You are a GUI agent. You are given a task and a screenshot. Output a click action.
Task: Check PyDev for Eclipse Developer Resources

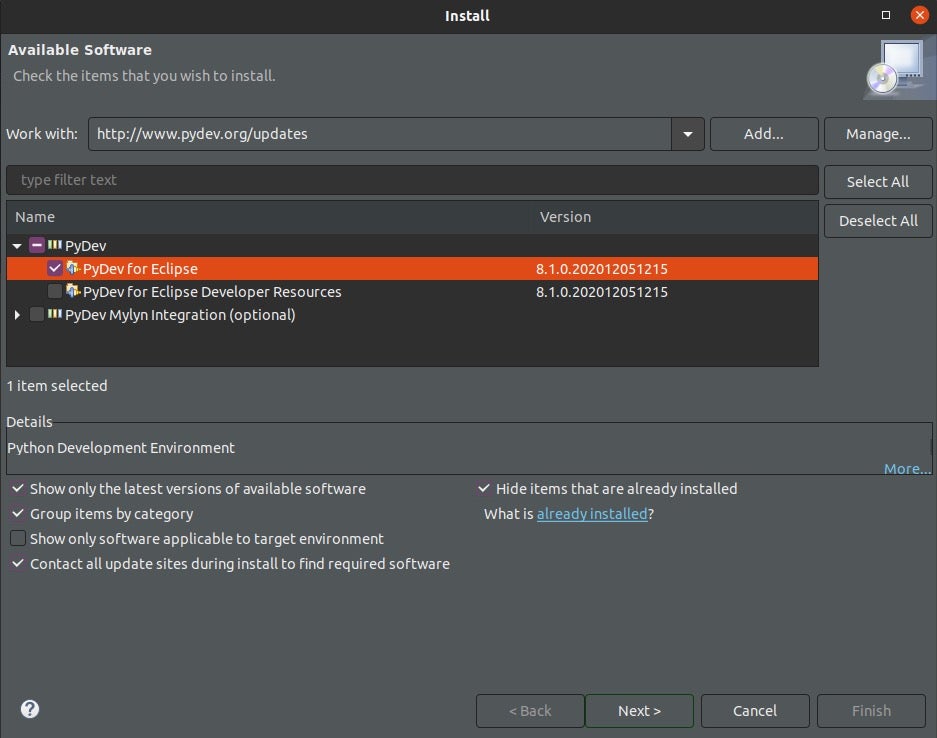click(x=55, y=291)
